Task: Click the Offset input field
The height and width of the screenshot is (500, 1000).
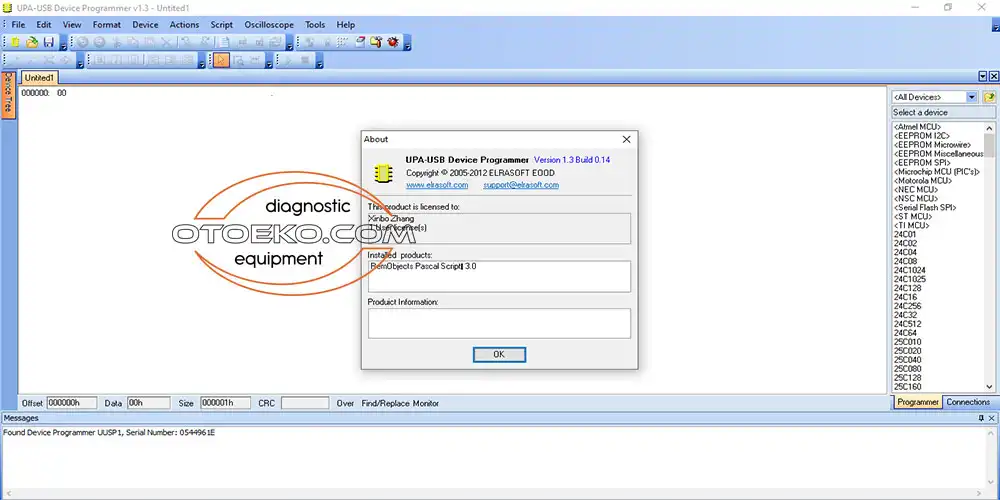Action: click(x=71, y=403)
